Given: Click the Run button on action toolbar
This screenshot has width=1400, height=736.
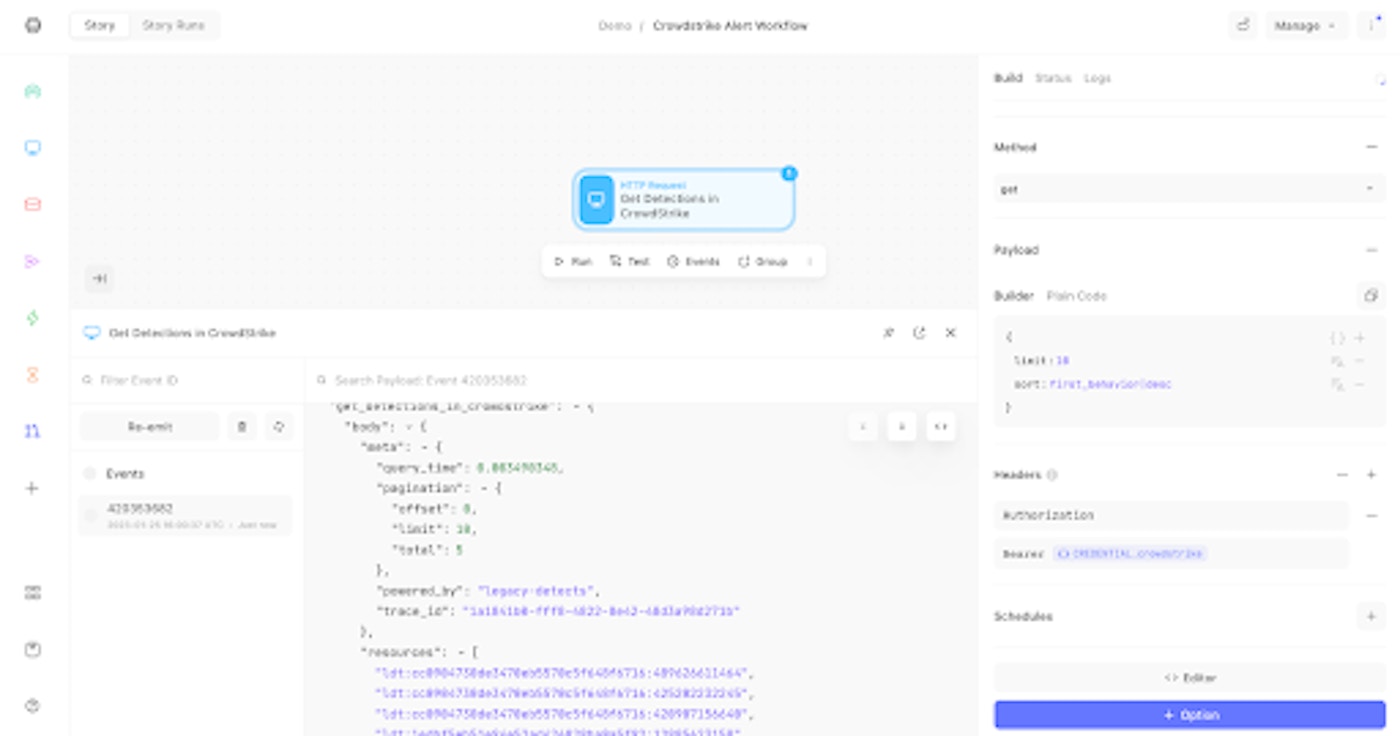Looking at the screenshot, I should pos(573,262).
